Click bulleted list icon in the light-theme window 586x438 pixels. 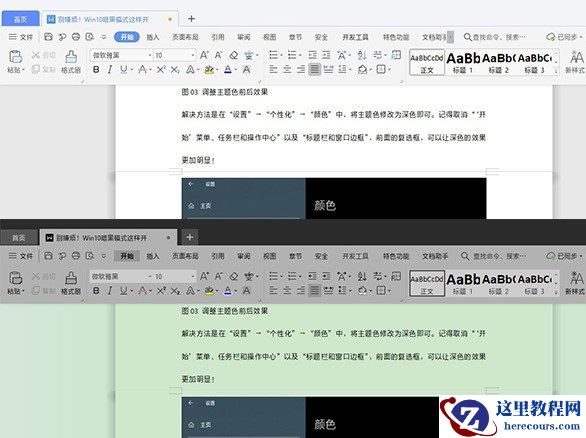pyautogui.click(x=274, y=55)
